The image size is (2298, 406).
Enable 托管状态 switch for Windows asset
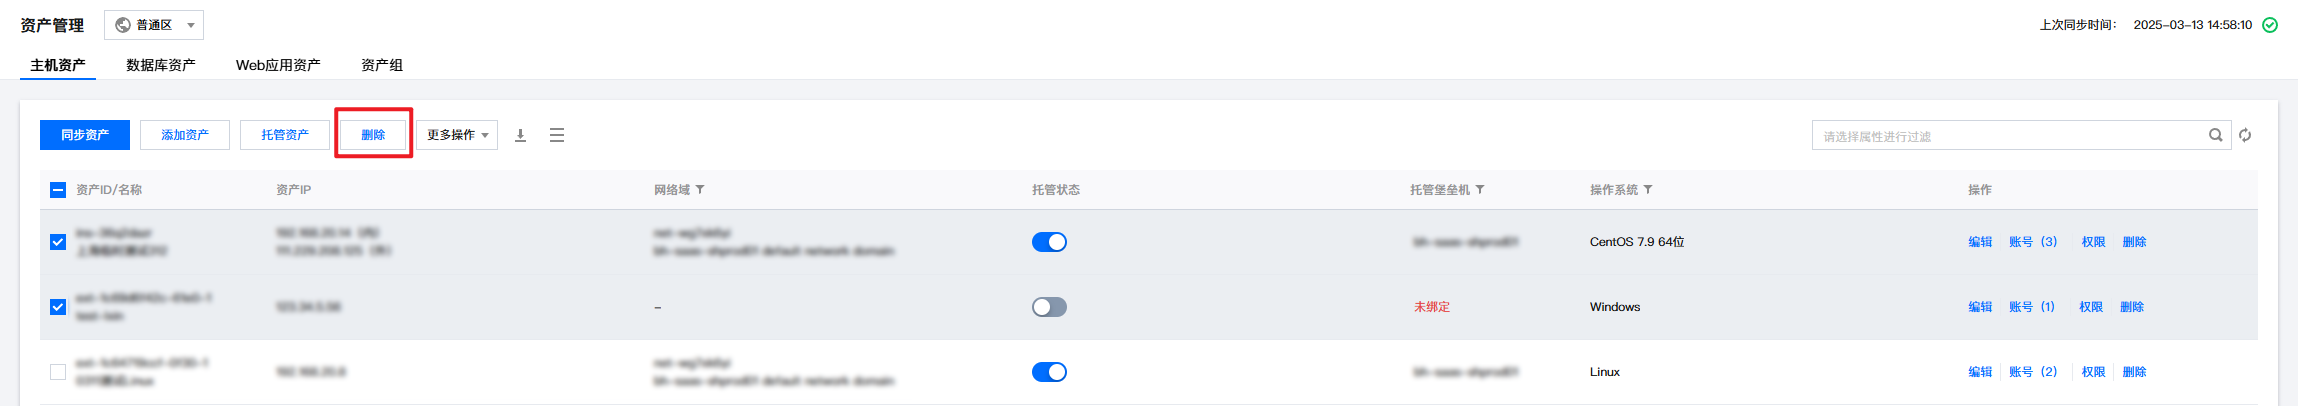[x=1049, y=307]
